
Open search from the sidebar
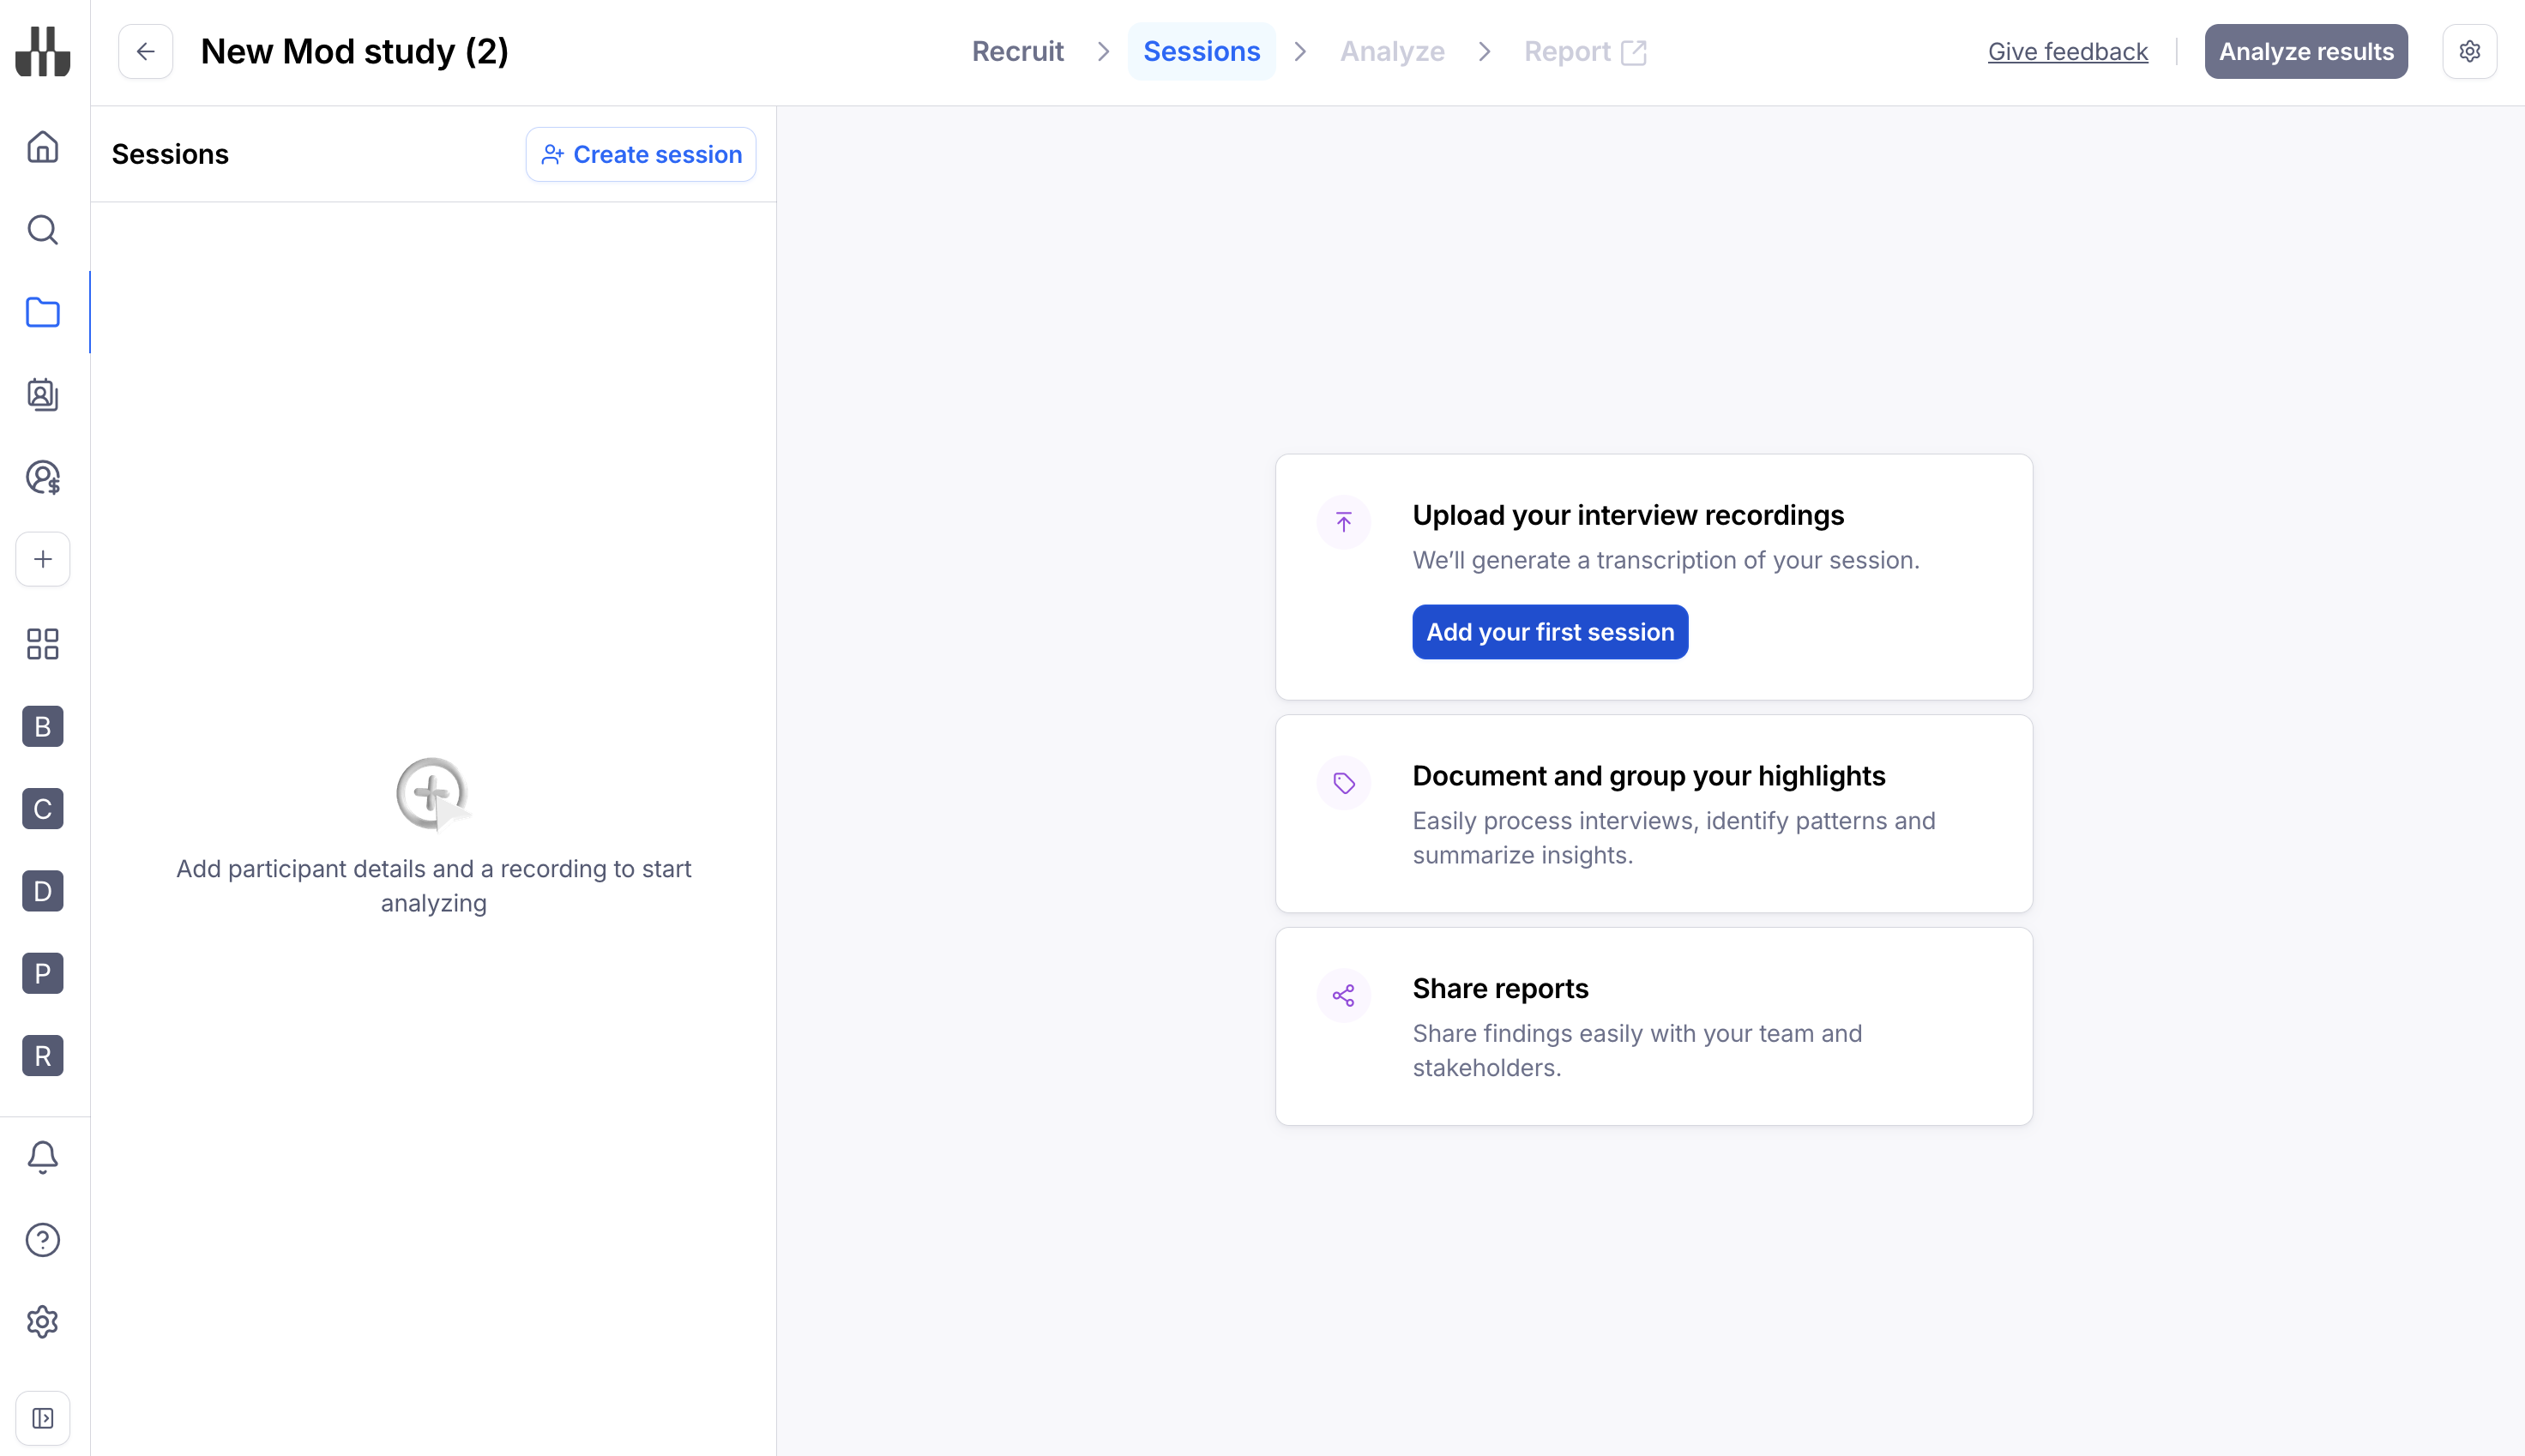(x=42, y=230)
